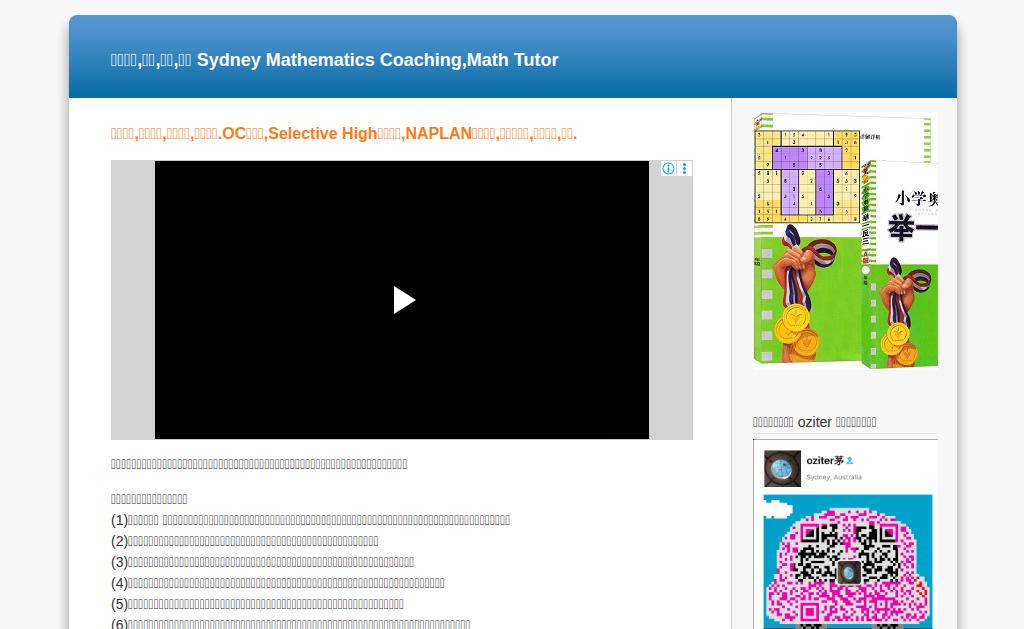Viewport: 1024px width, 629px height.
Task: Open the ad options three-dot menu
Action: pos(684,169)
